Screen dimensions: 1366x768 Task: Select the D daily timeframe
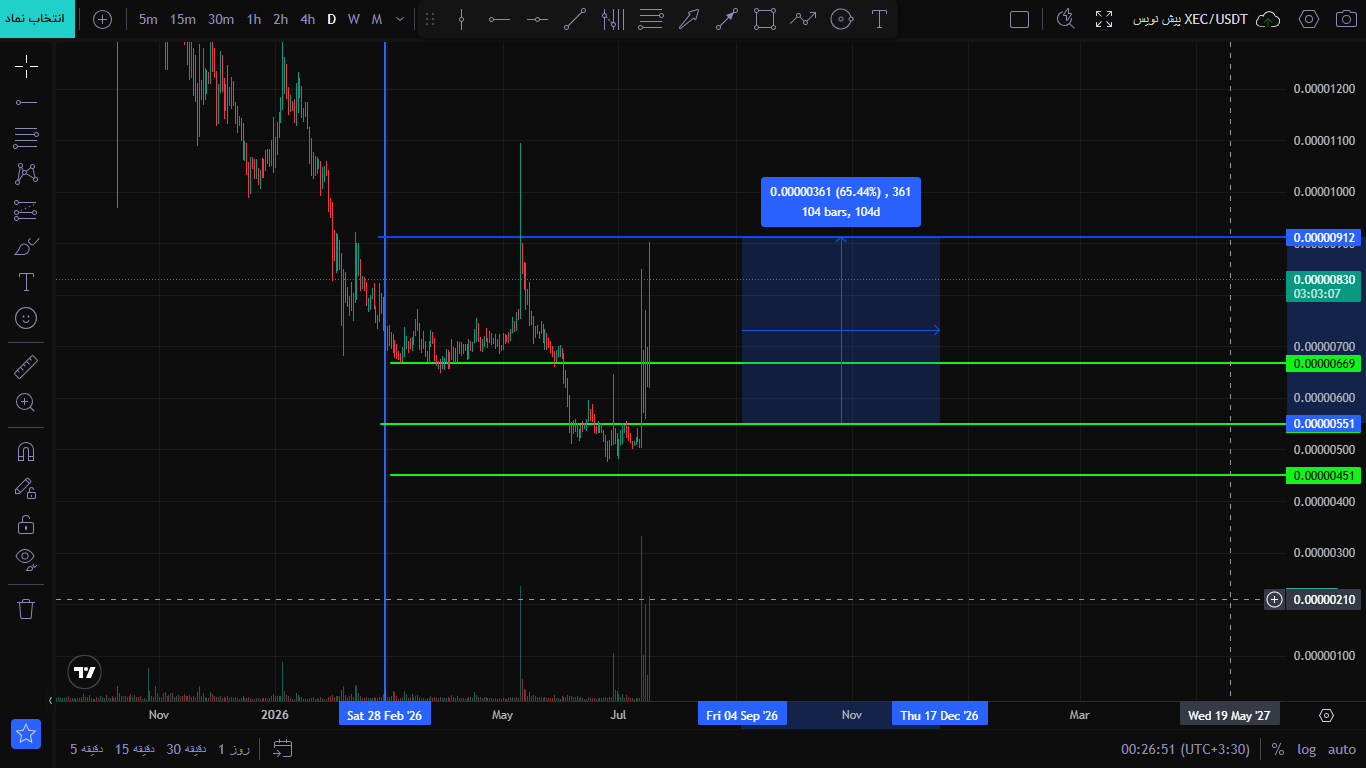click(x=332, y=19)
